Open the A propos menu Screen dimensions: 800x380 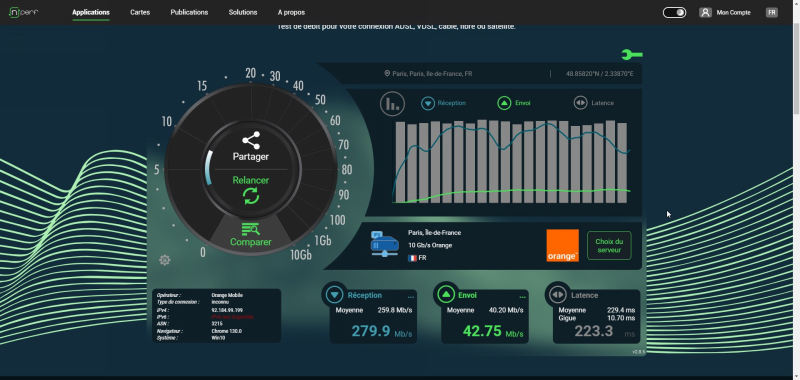(291, 12)
